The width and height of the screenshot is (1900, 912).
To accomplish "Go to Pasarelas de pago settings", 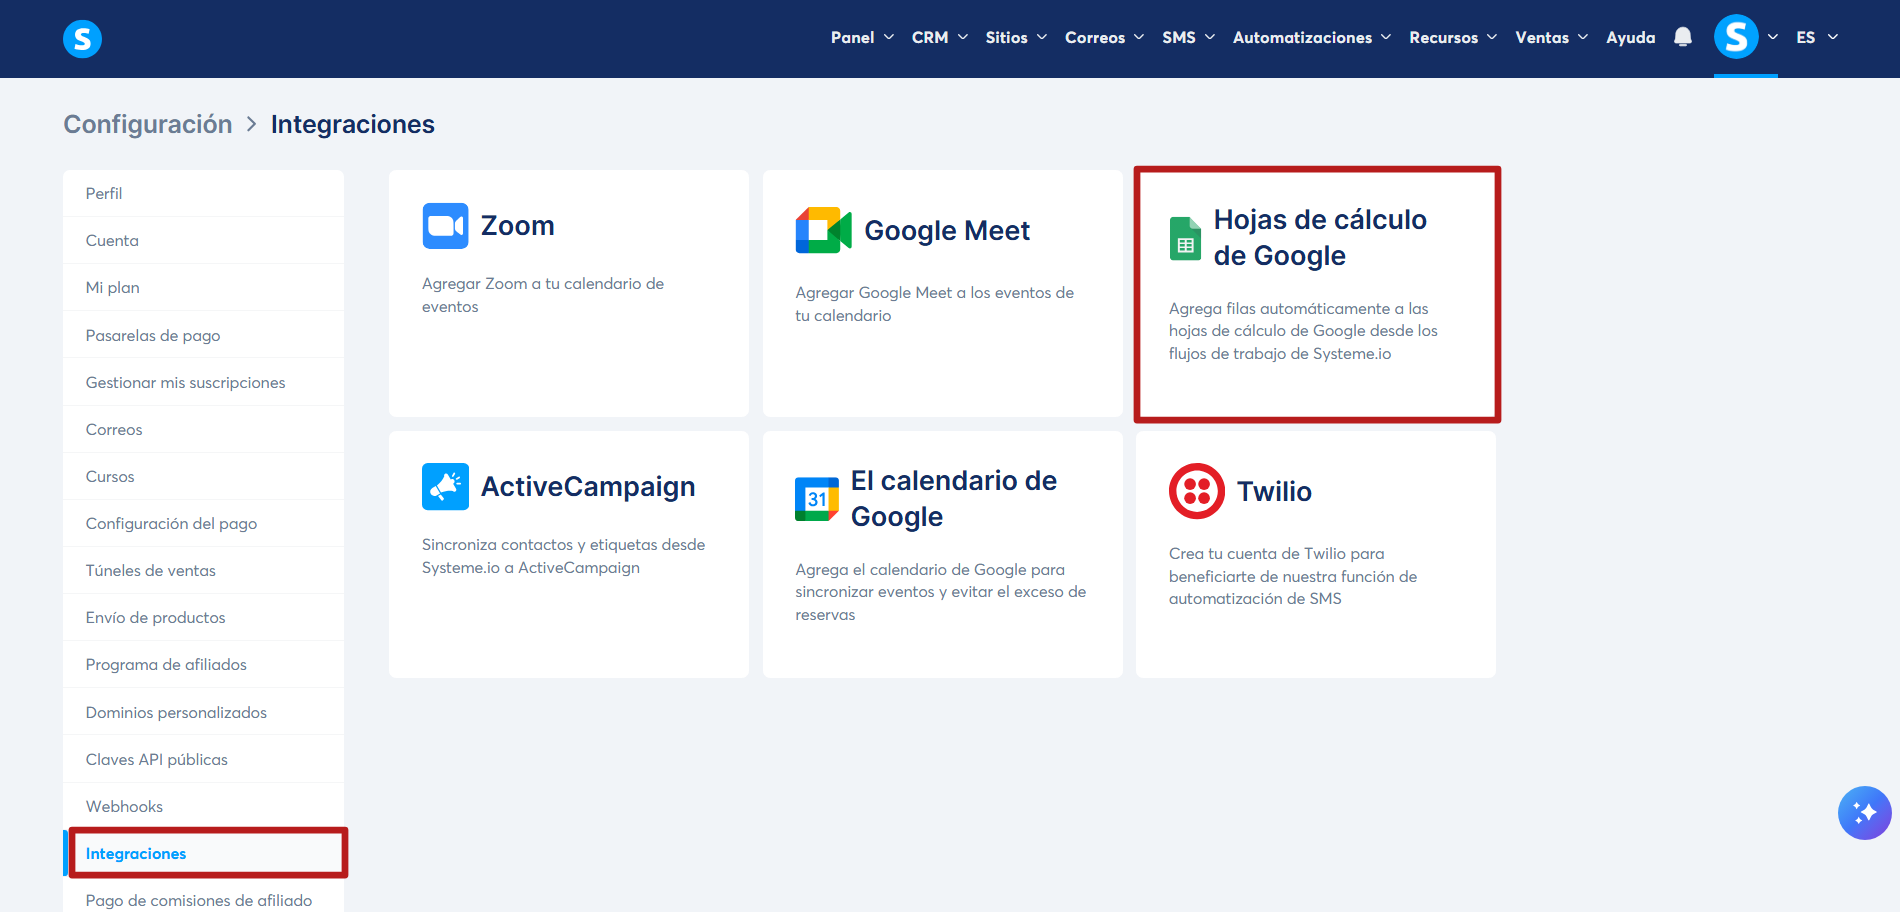I will 153,335.
